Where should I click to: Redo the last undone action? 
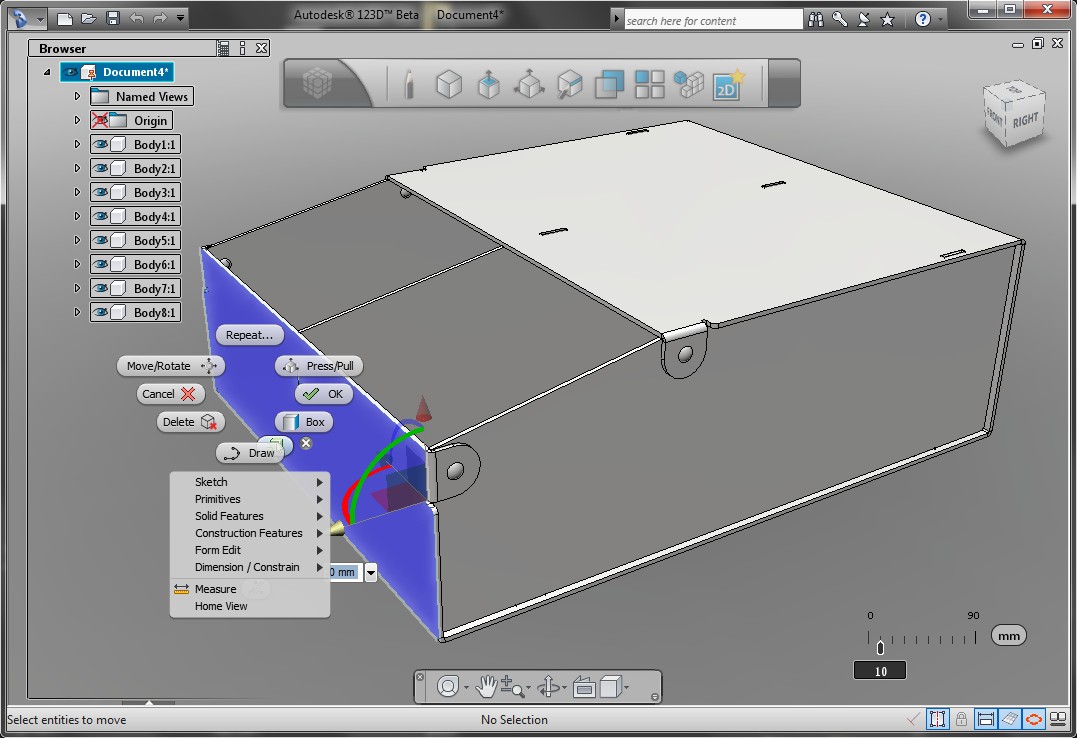click(x=159, y=19)
